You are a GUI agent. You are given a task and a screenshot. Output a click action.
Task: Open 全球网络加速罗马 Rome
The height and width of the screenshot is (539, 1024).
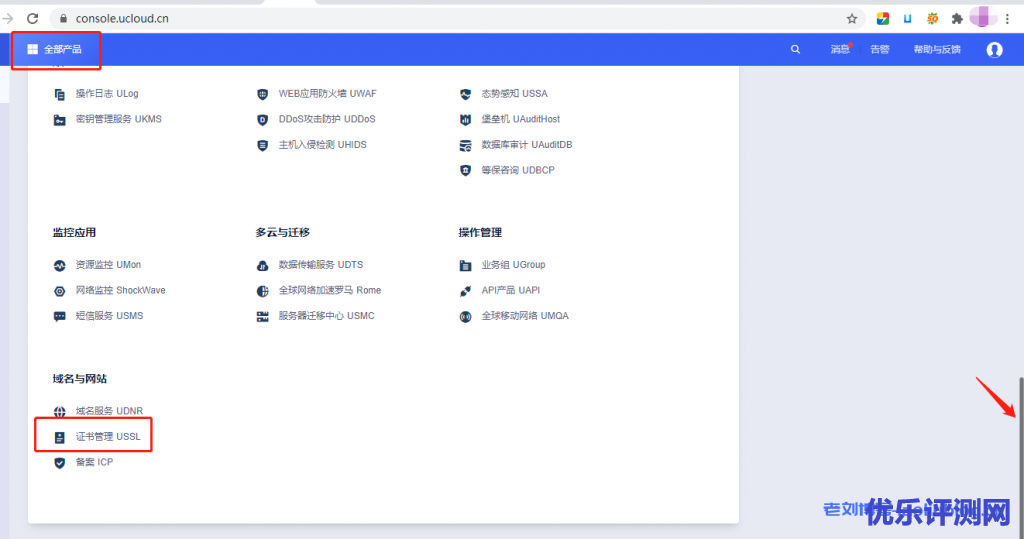click(x=330, y=290)
